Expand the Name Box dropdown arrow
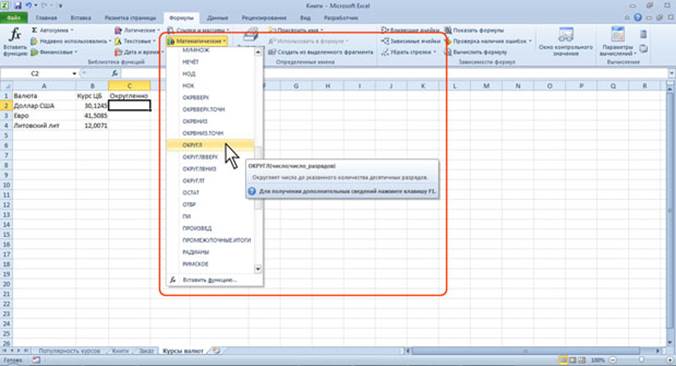 74,74
